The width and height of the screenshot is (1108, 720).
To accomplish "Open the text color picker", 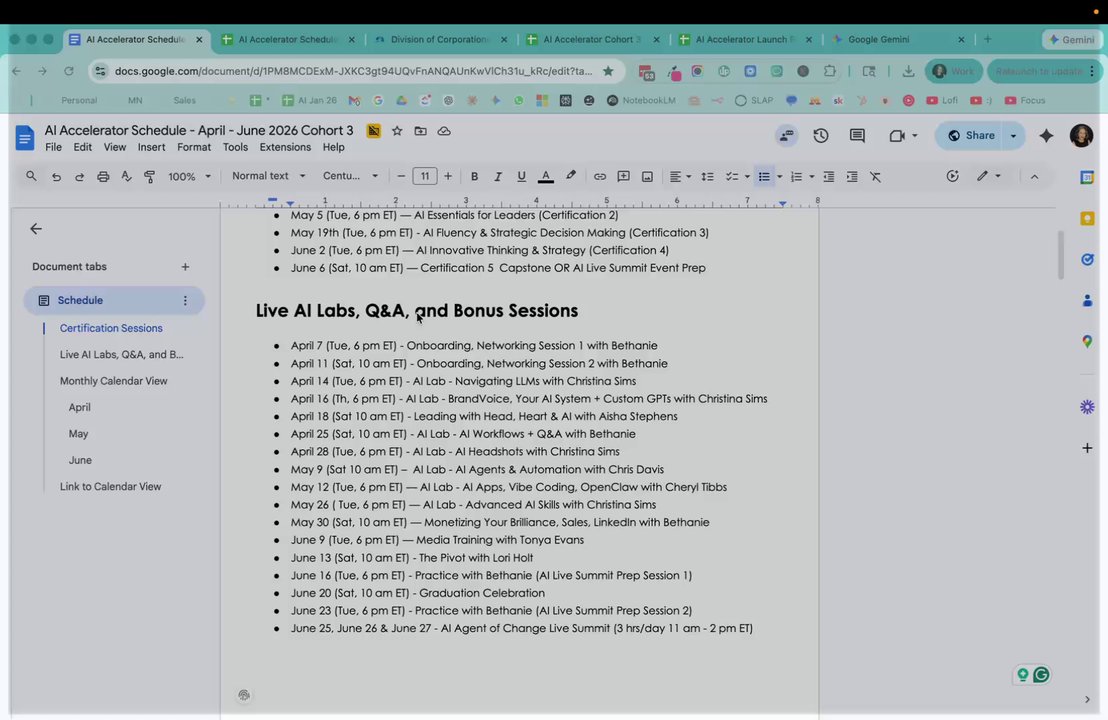I will [546, 177].
